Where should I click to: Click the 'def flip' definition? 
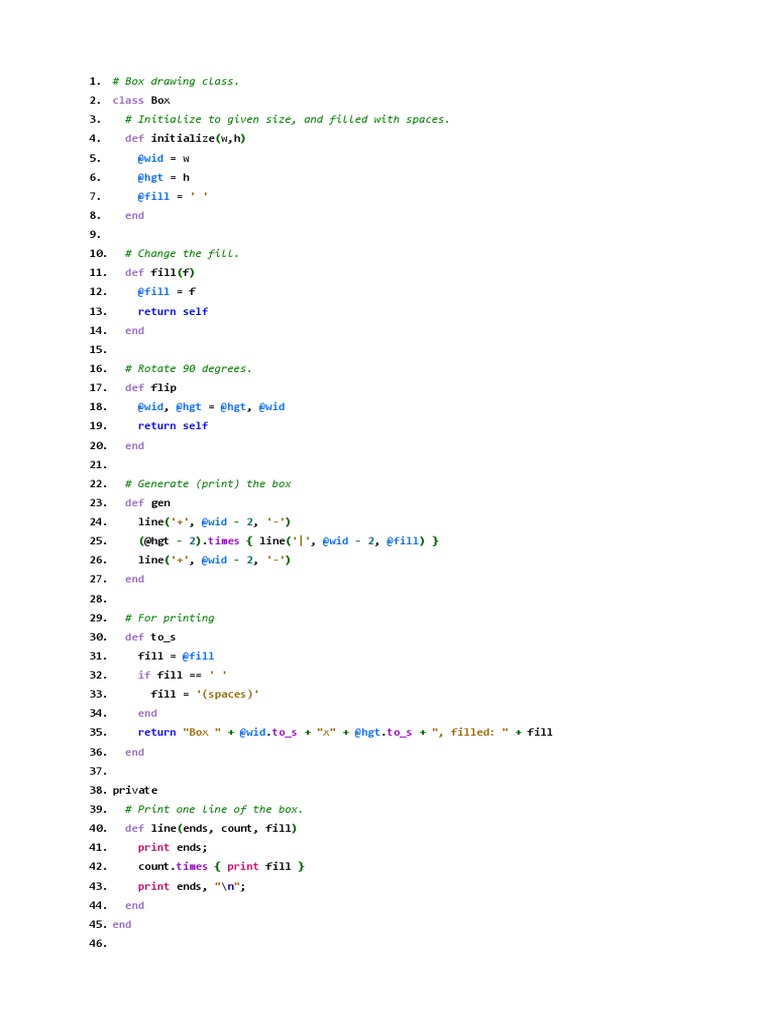pos(151,387)
